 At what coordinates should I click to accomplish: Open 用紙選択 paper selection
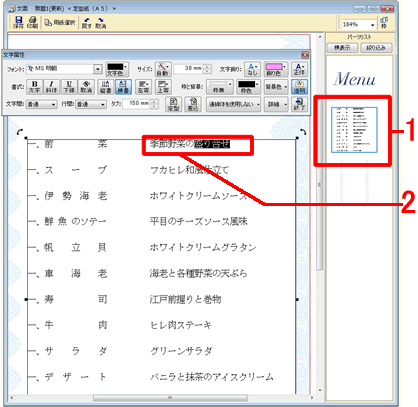point(60,22)
